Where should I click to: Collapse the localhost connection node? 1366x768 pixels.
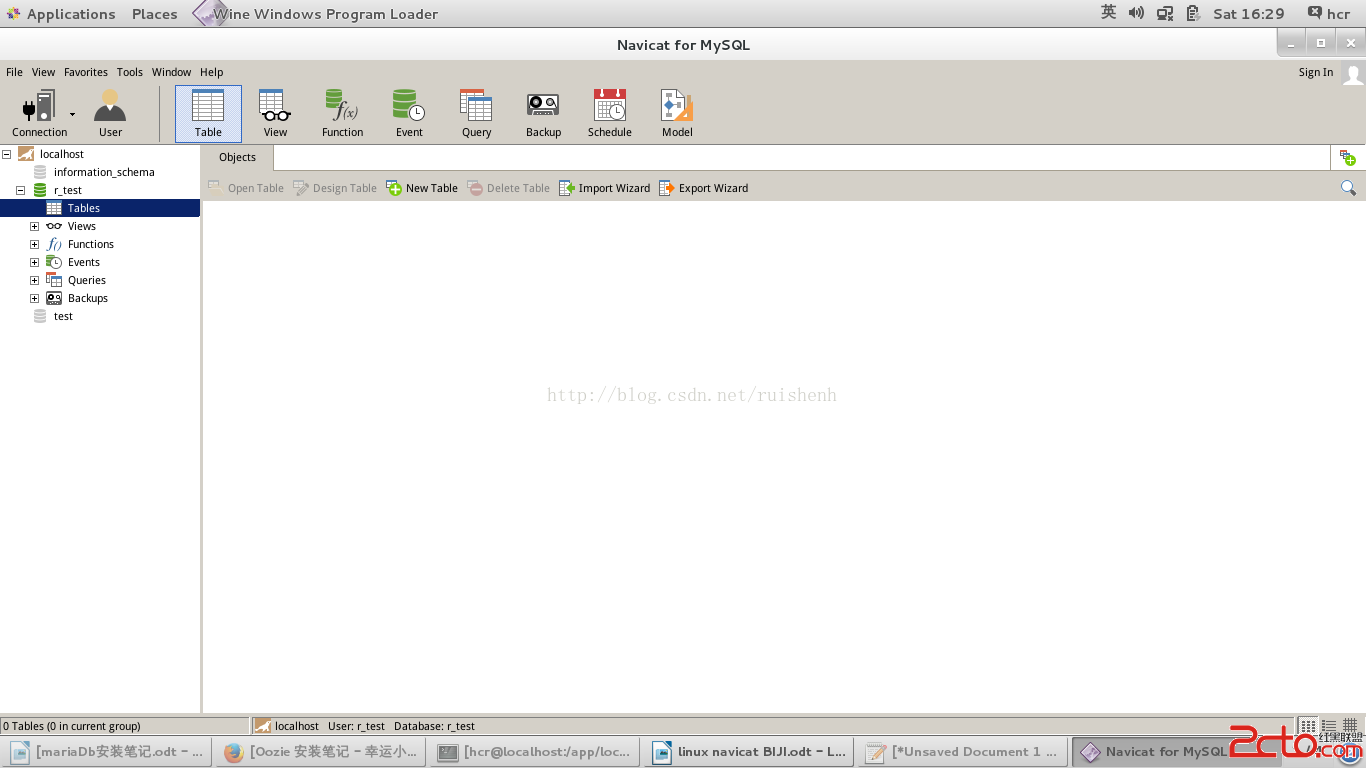(x=6, y=154)
